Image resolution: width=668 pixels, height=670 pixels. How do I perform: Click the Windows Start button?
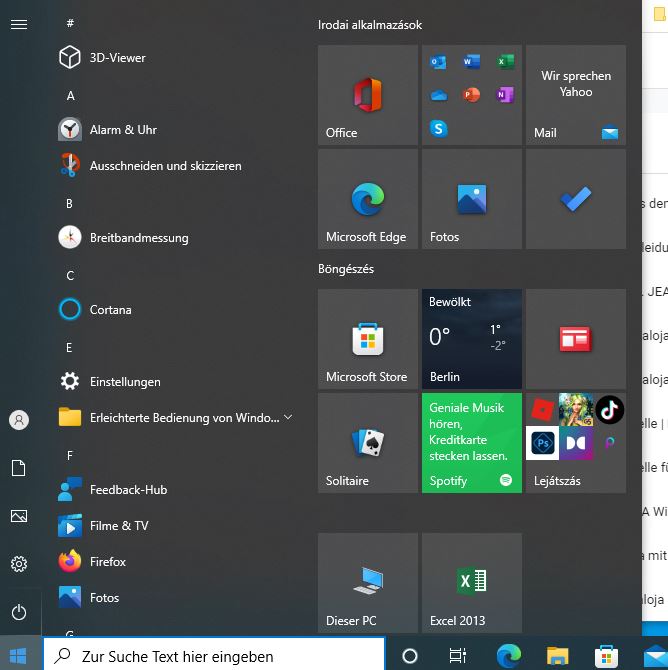click(18, 655)
